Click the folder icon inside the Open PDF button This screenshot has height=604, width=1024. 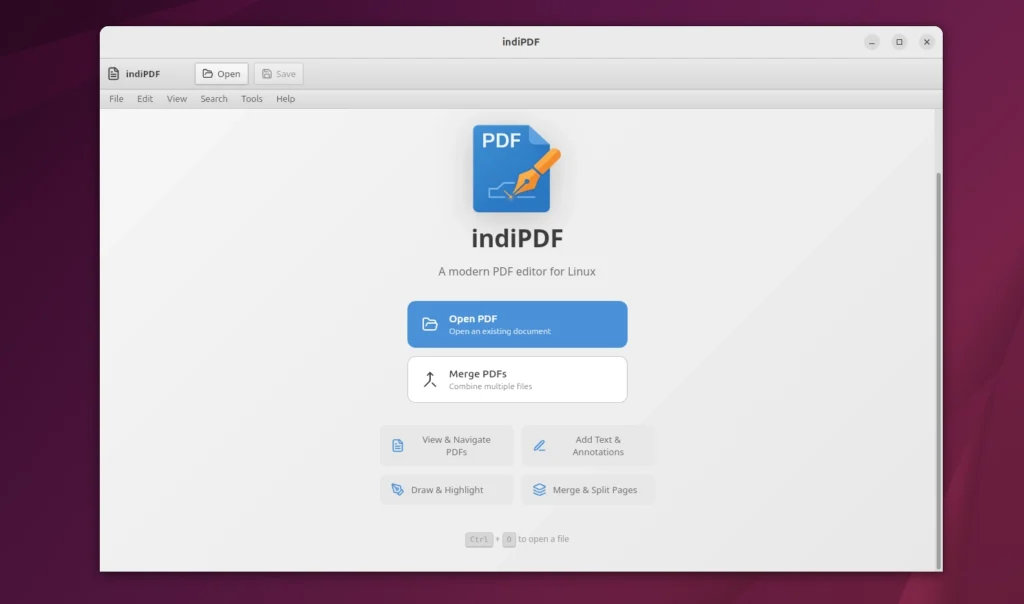pos(430,323)
